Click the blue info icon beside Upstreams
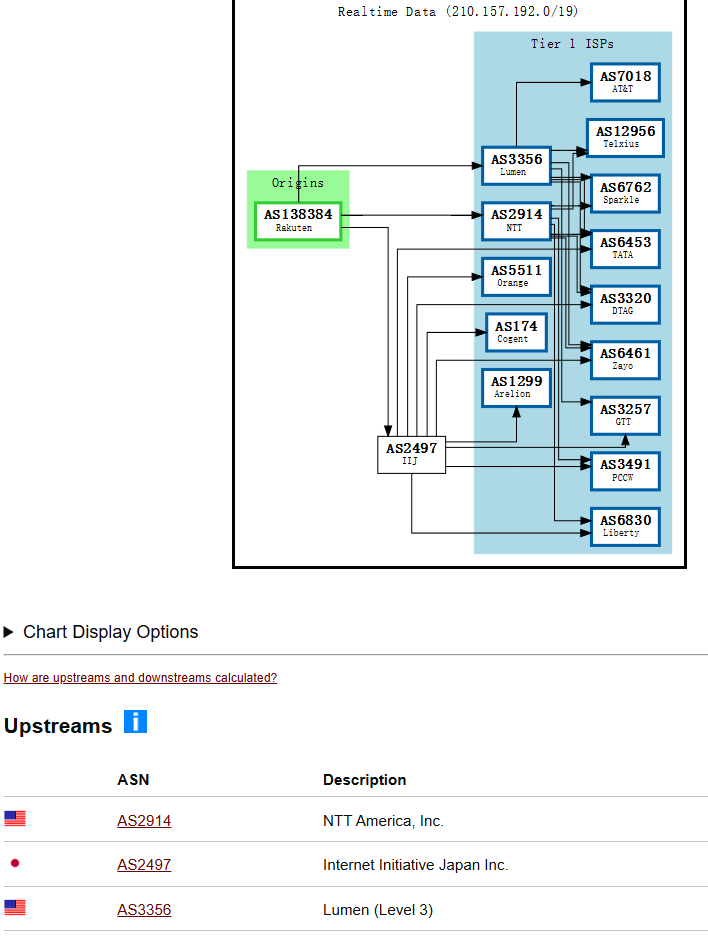This screenshot has width=708, height=937. (x=135, y=721)
